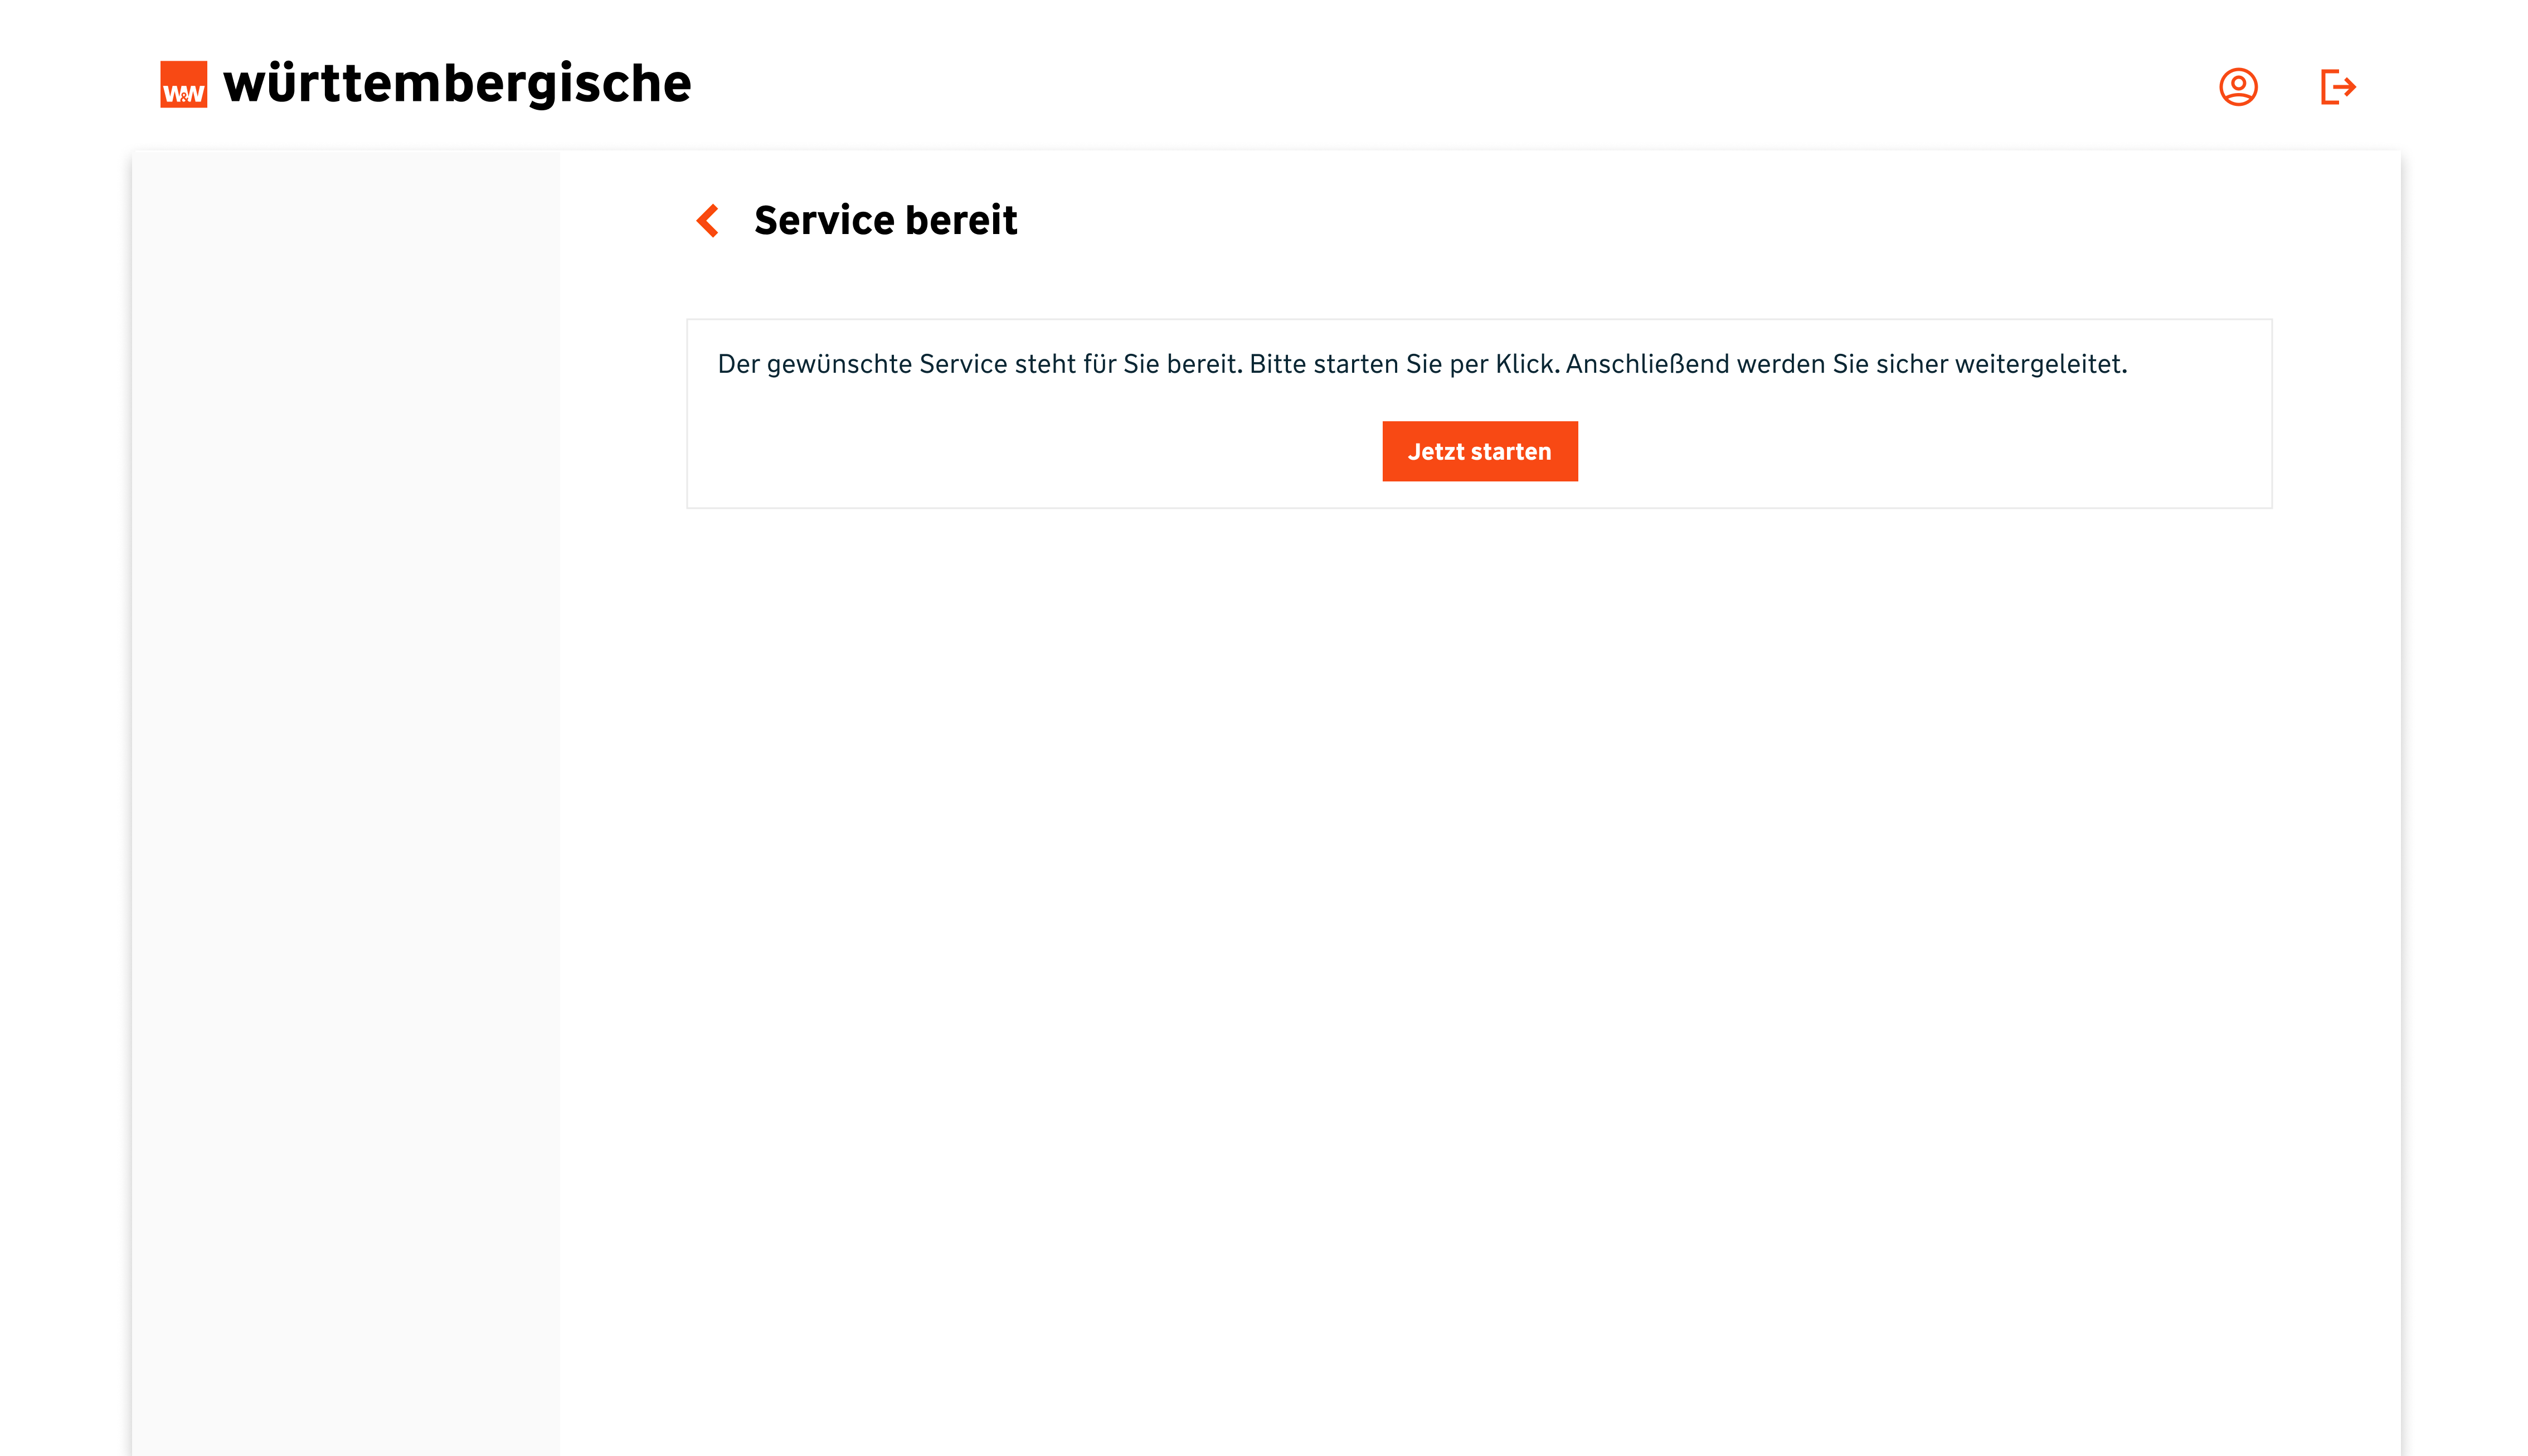Click the gray left sidebar panel
2528x1456 pixels.
pyautogui.click(x=345, y=800)
